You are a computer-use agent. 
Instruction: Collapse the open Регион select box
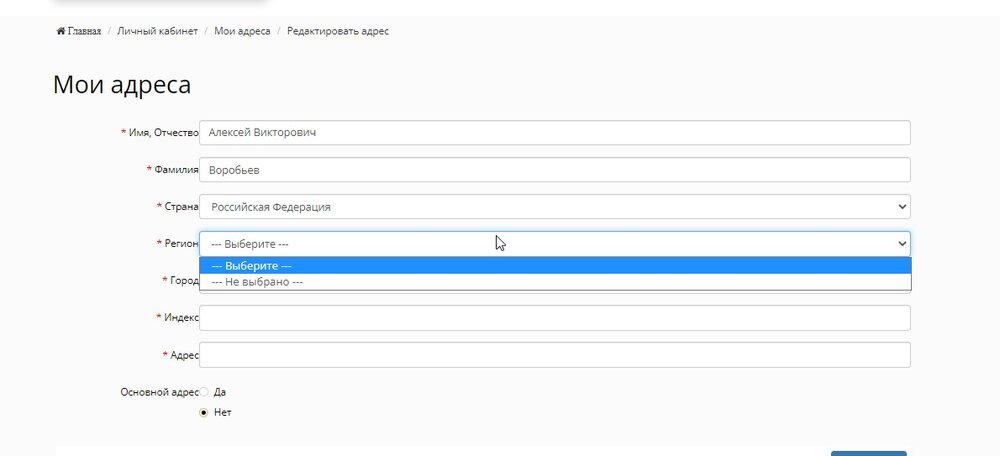554,244
